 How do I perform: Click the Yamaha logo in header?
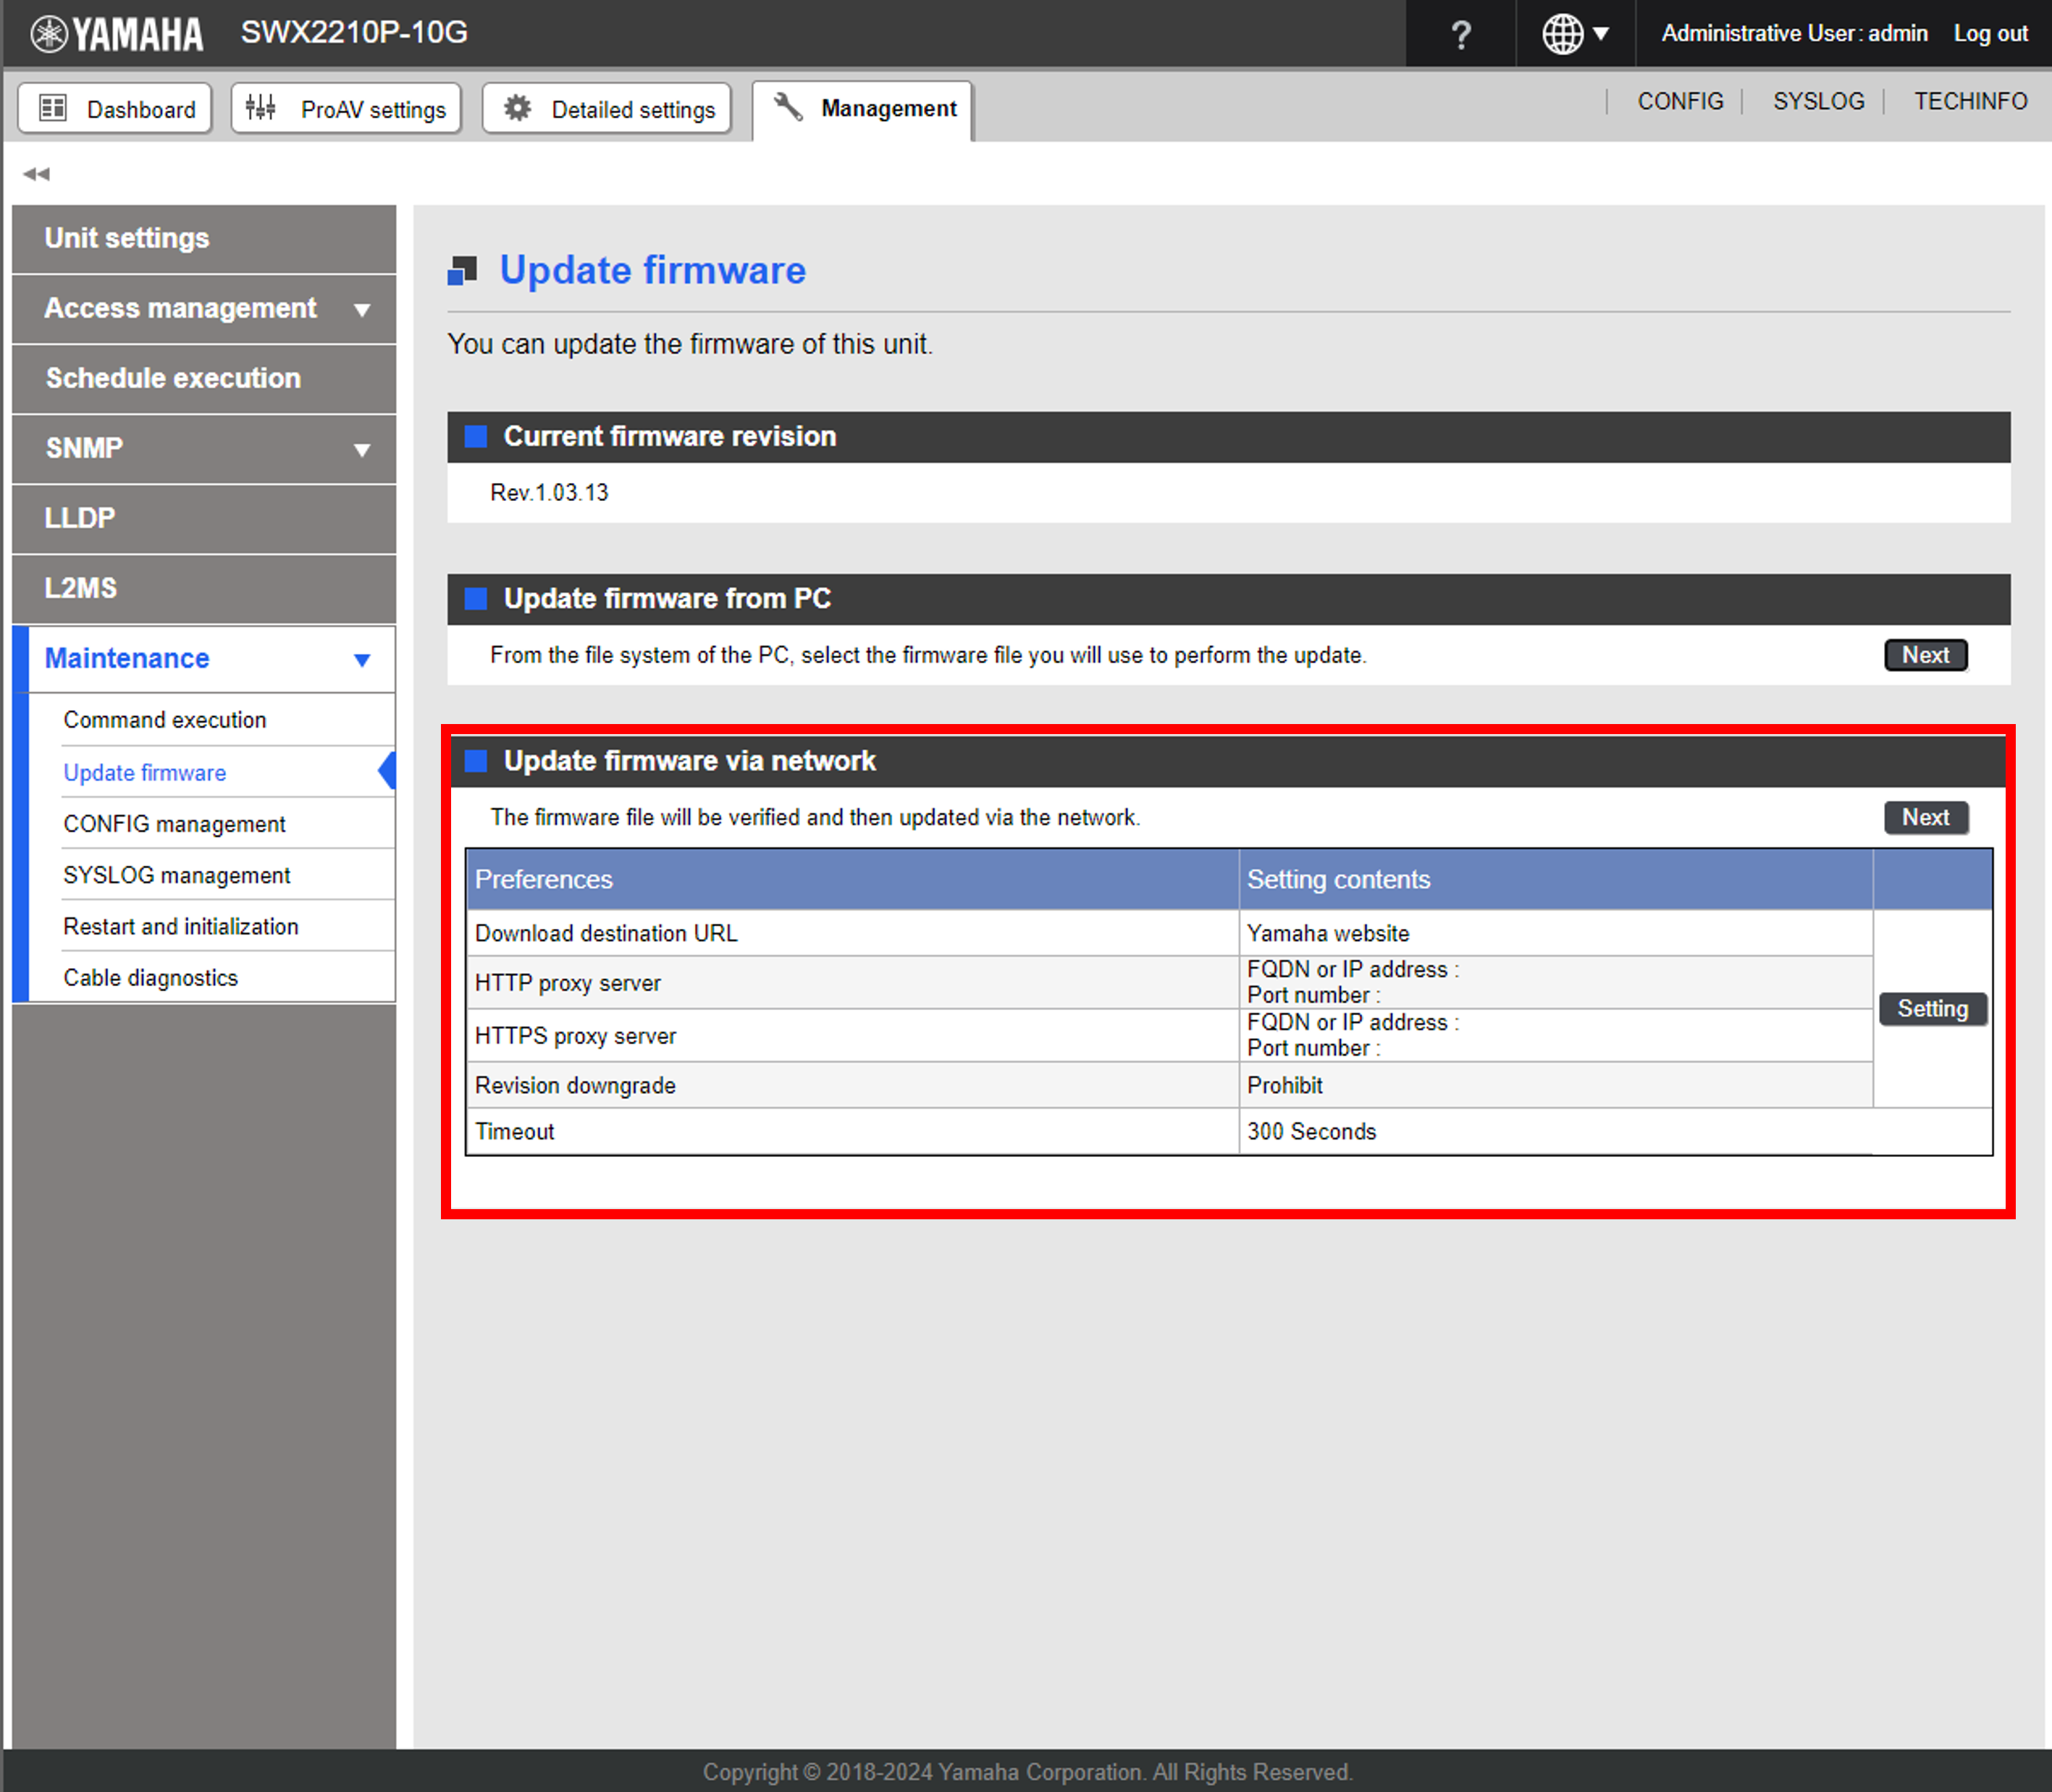(x=117, y=34)
